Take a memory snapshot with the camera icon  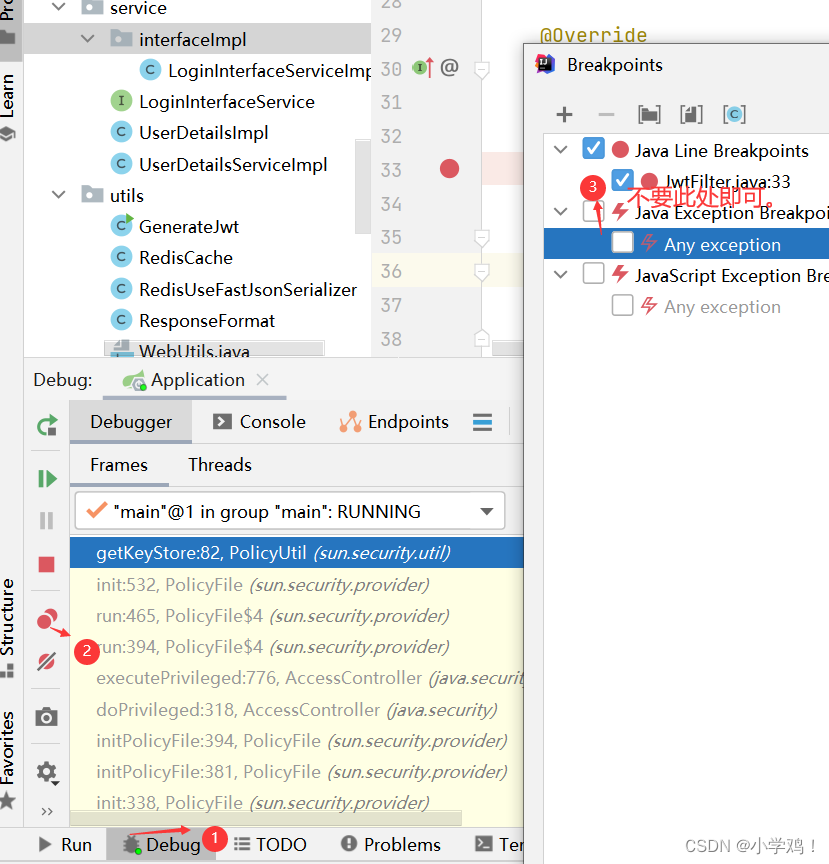[45, 716]
